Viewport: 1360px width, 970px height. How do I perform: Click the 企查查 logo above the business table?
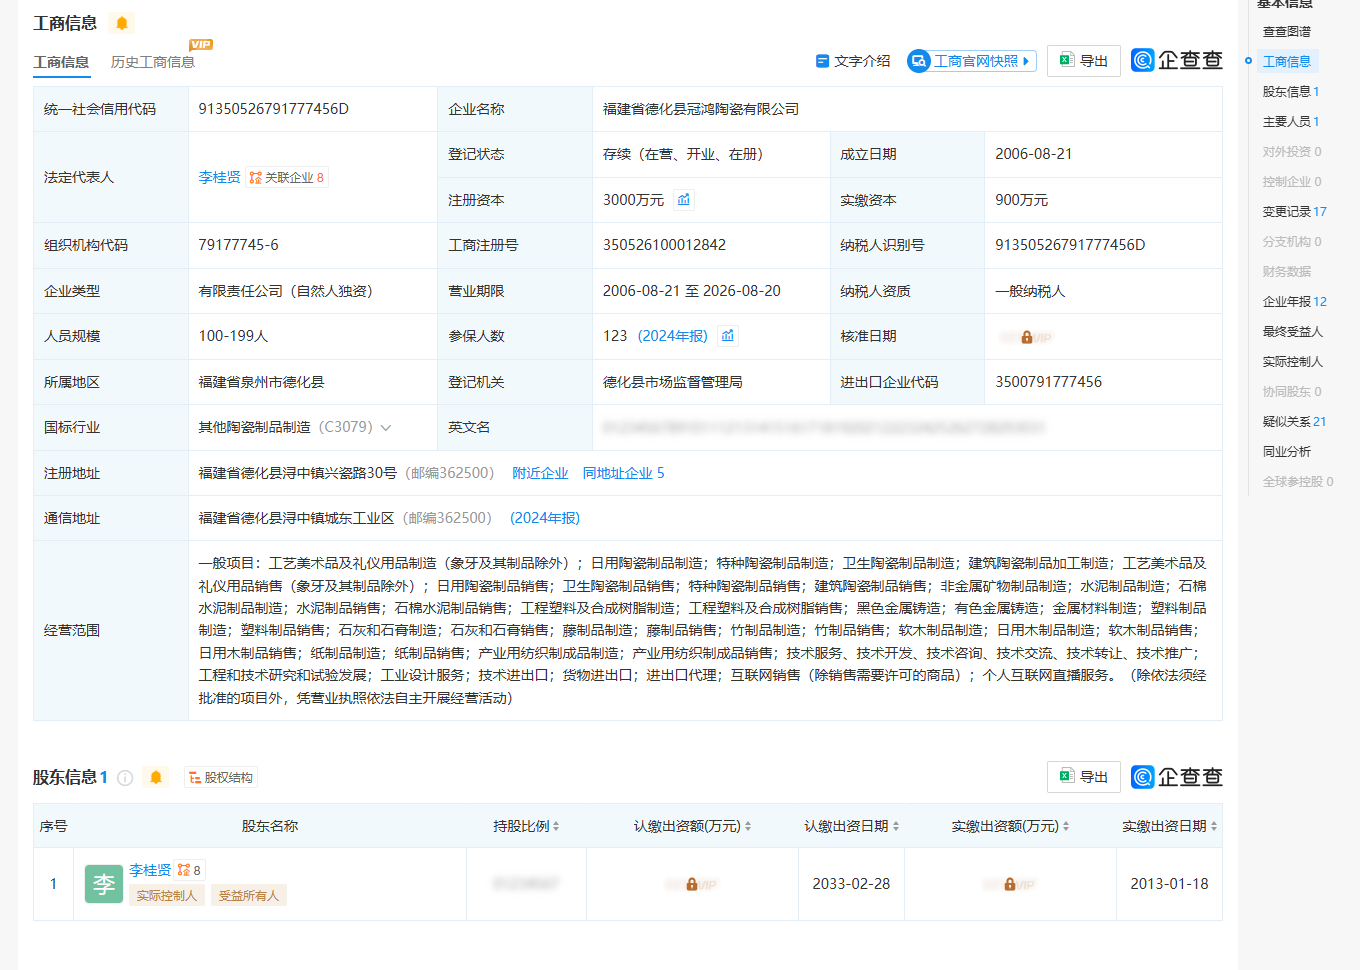click(x=1177, y=61)
